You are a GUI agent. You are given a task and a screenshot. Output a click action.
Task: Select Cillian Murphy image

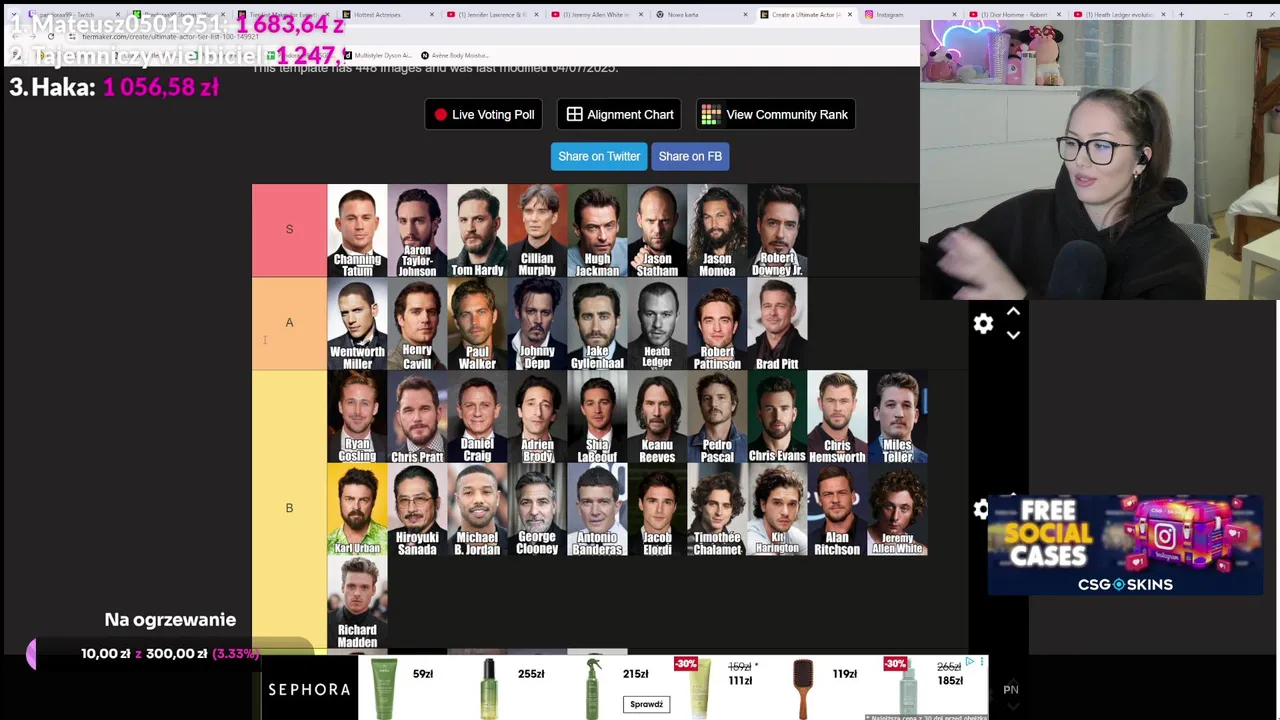point(537,230)
